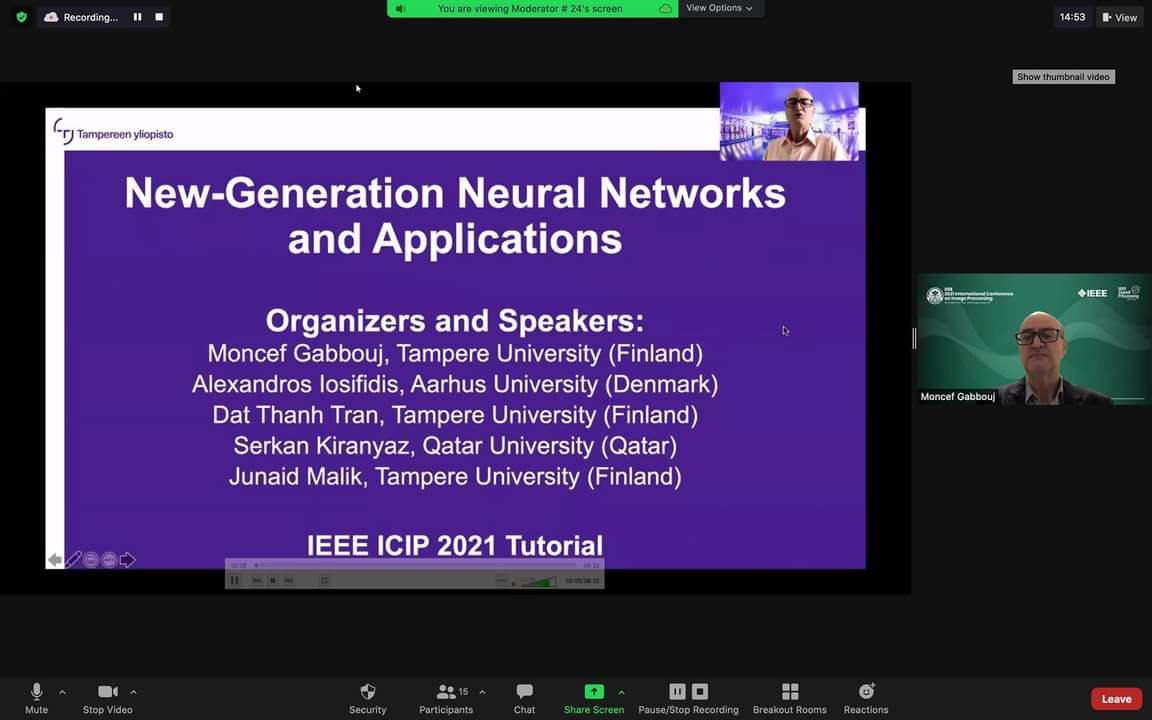1152x720 pixels.
Task: Click 'Junaid Malik, Tampere University' line
Action: (x=455, y=476)
